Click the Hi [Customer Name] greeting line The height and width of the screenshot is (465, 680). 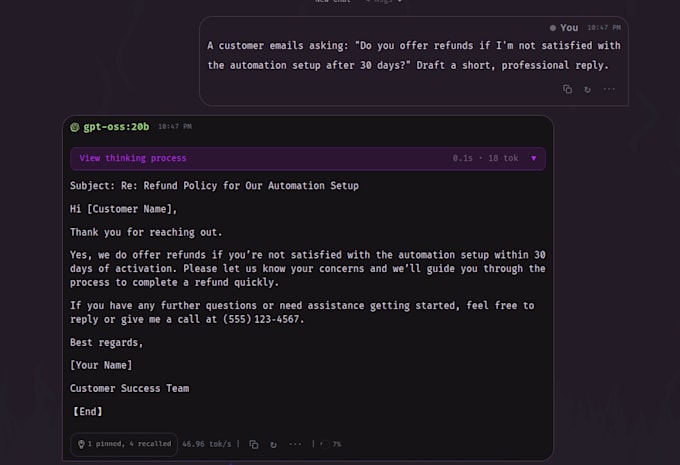[124, 210]
